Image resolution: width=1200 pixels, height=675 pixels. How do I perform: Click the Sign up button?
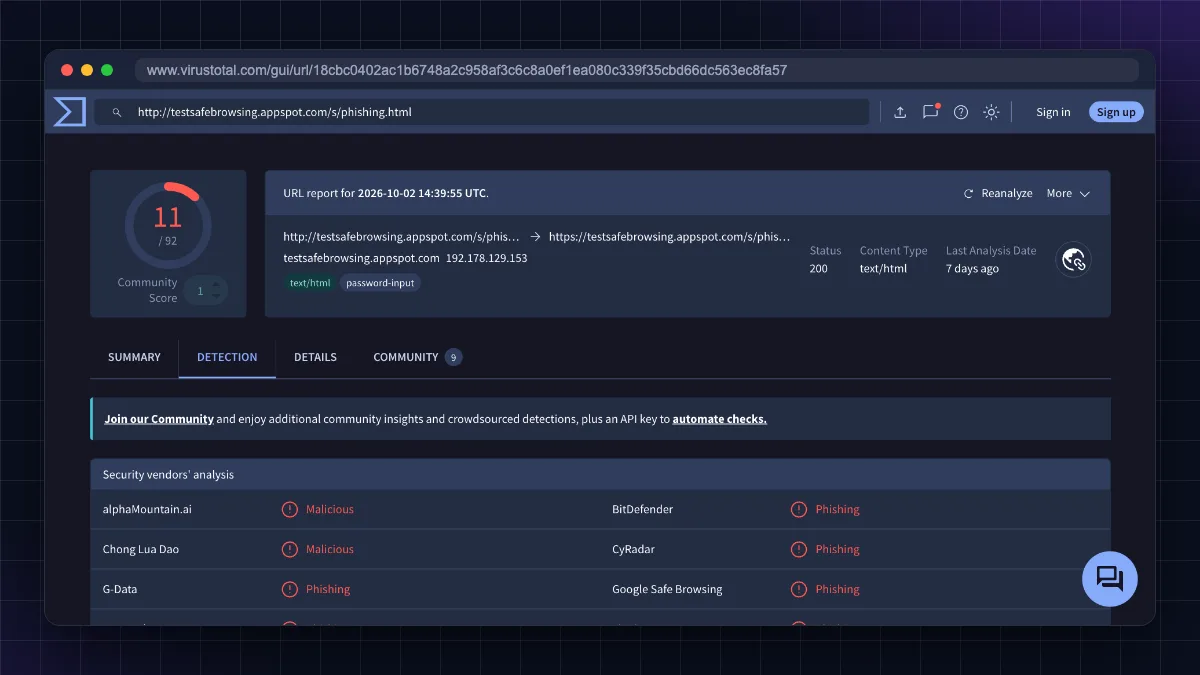[1116, 112]
